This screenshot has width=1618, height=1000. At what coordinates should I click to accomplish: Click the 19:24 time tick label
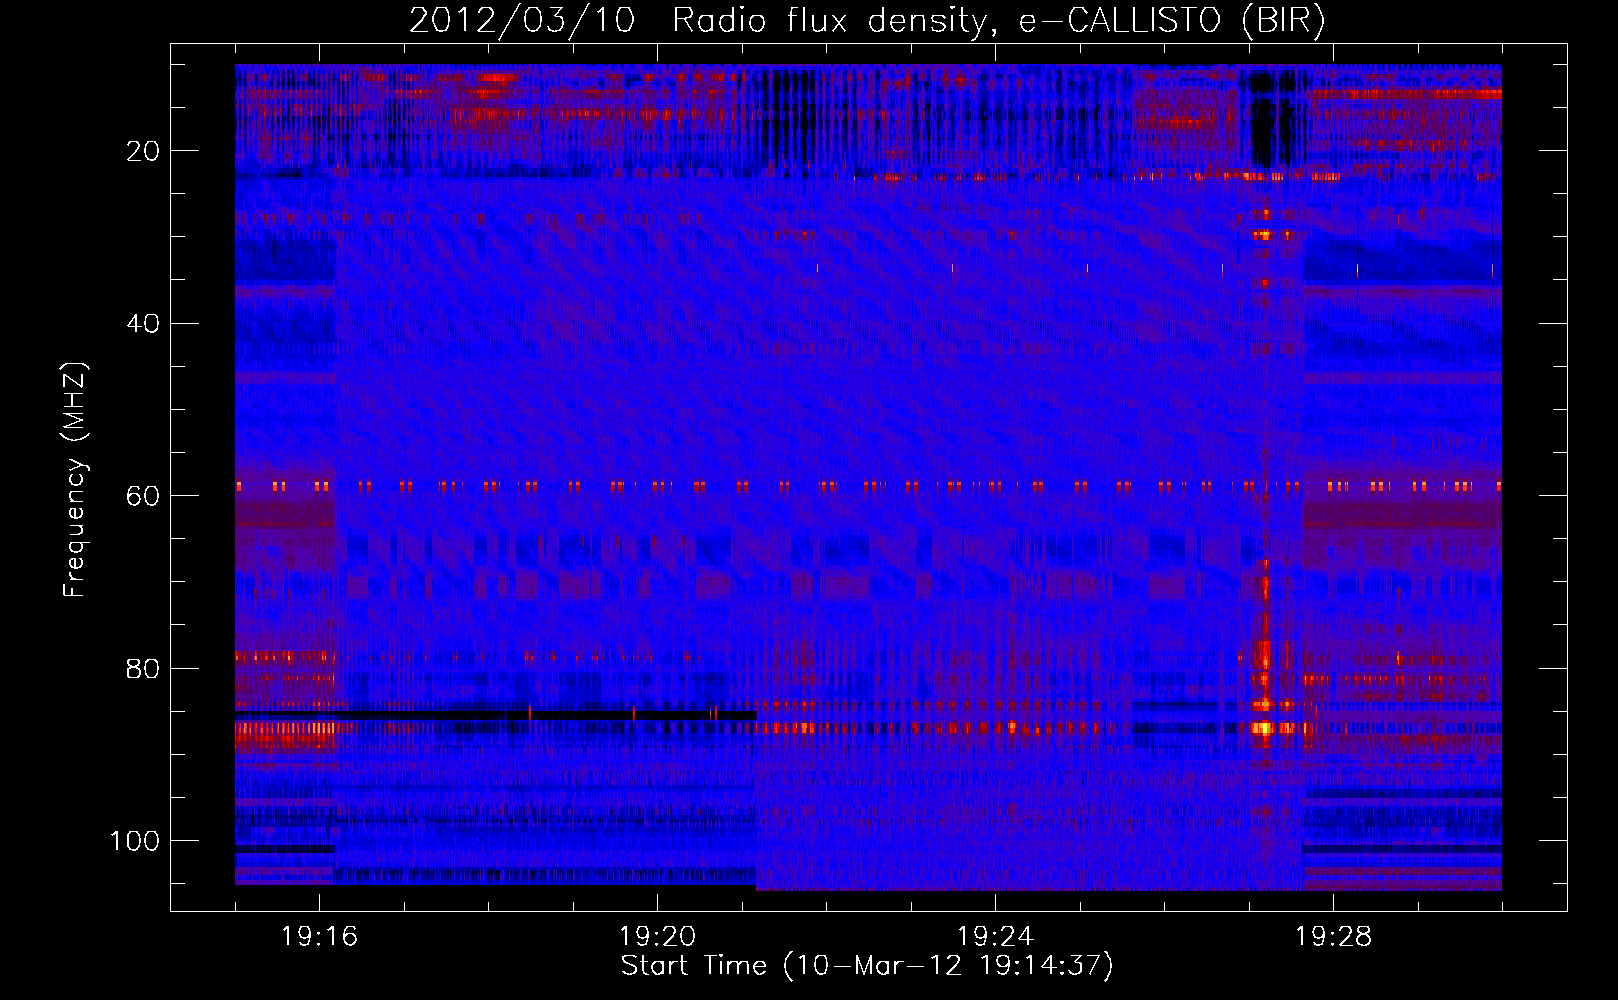[995, 937]
